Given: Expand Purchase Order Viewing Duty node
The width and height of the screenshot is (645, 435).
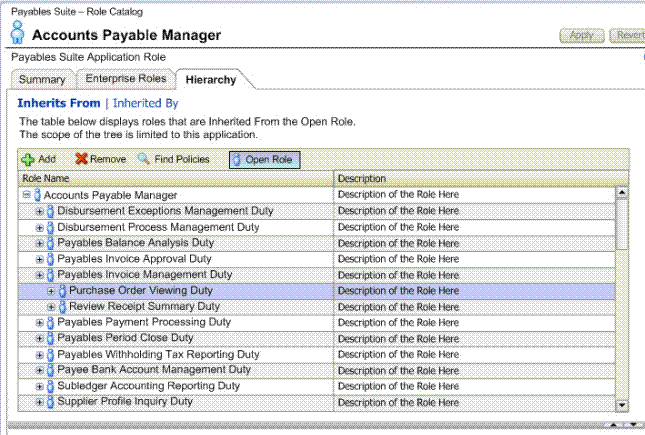Looking at the screenshot, I should pos(51,291).
